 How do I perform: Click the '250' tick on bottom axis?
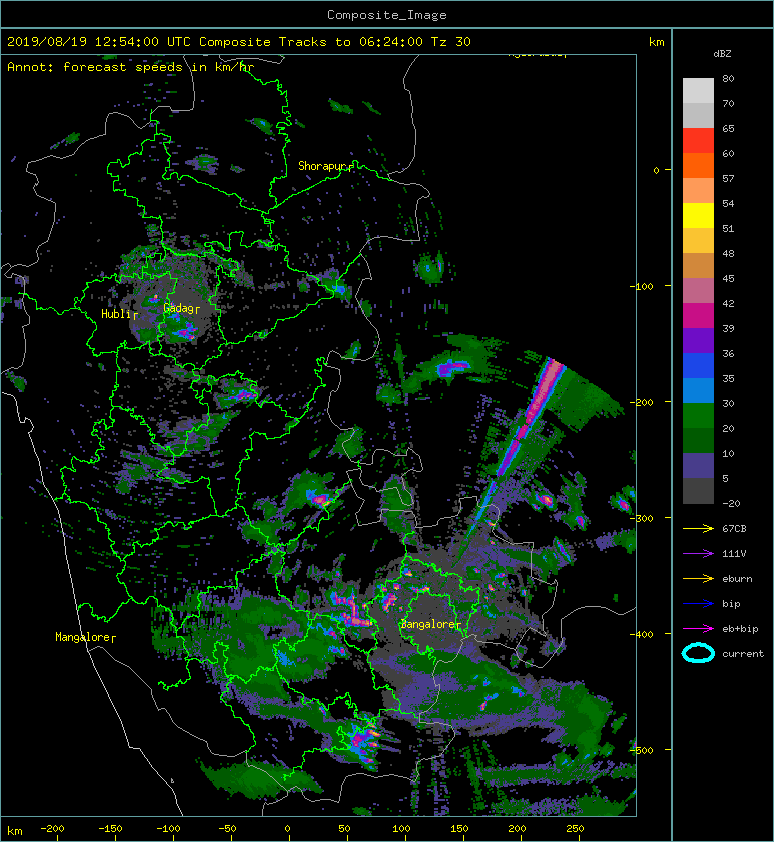pos(575,829)
